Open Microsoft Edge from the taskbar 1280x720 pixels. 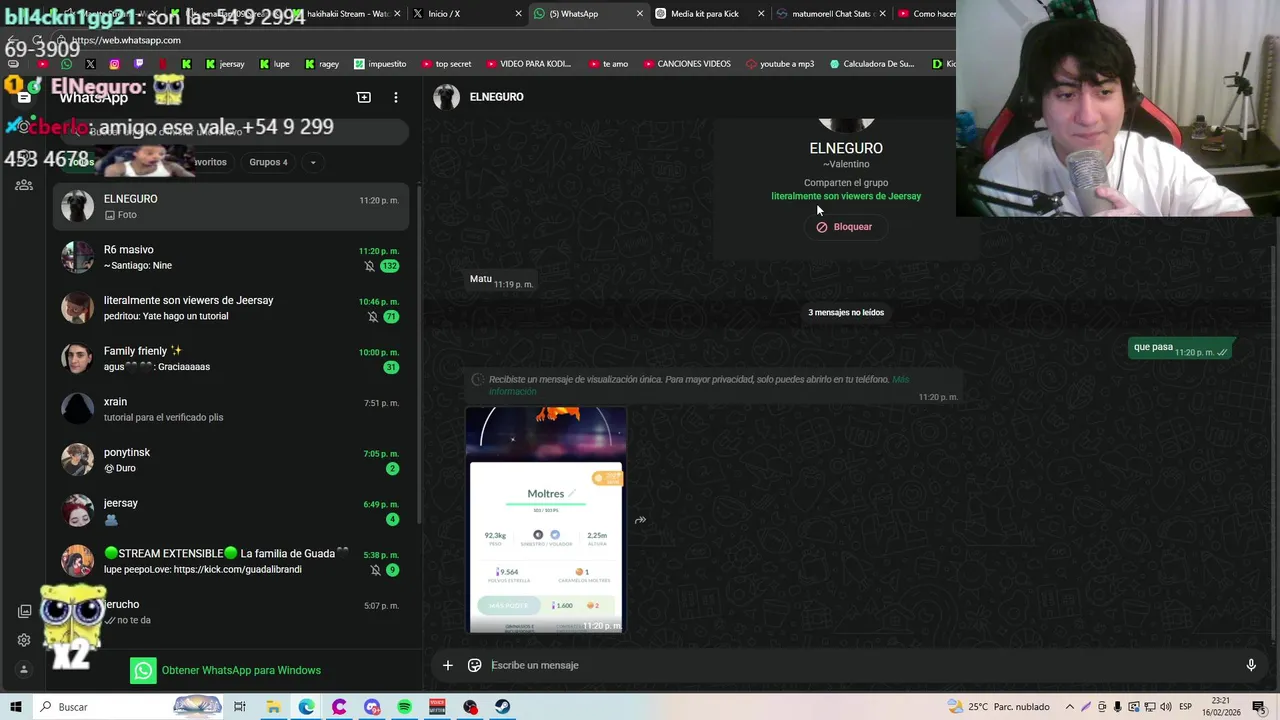[x=306, y=707]
